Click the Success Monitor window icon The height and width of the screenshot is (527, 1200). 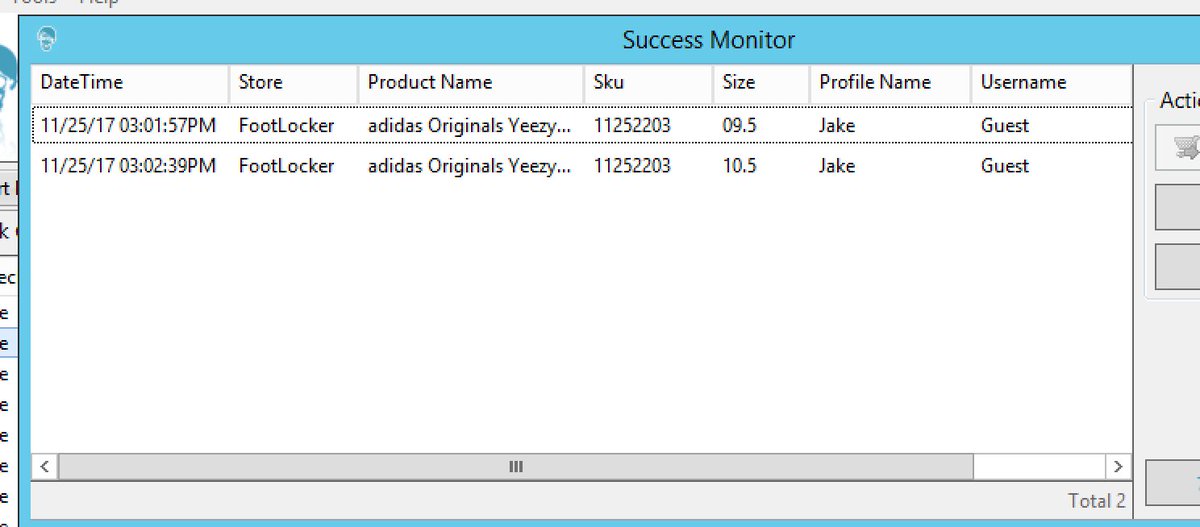(46, 40)
